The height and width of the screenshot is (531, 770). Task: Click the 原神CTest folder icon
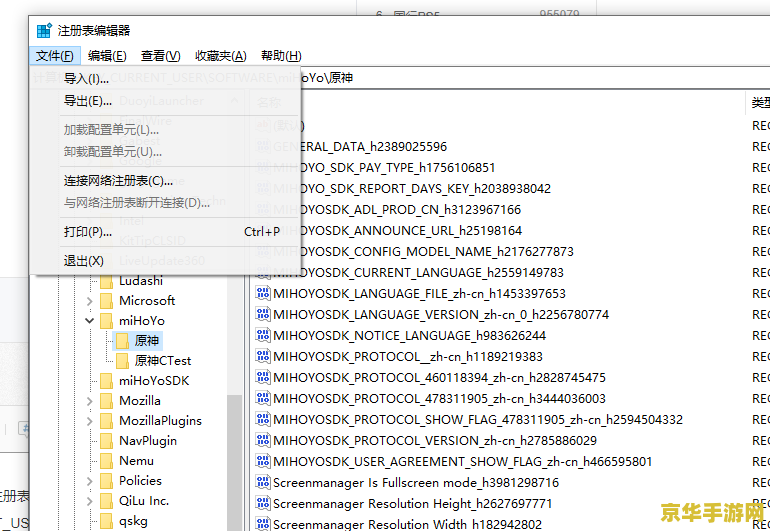pyautogui.click(x=122, y=361)
